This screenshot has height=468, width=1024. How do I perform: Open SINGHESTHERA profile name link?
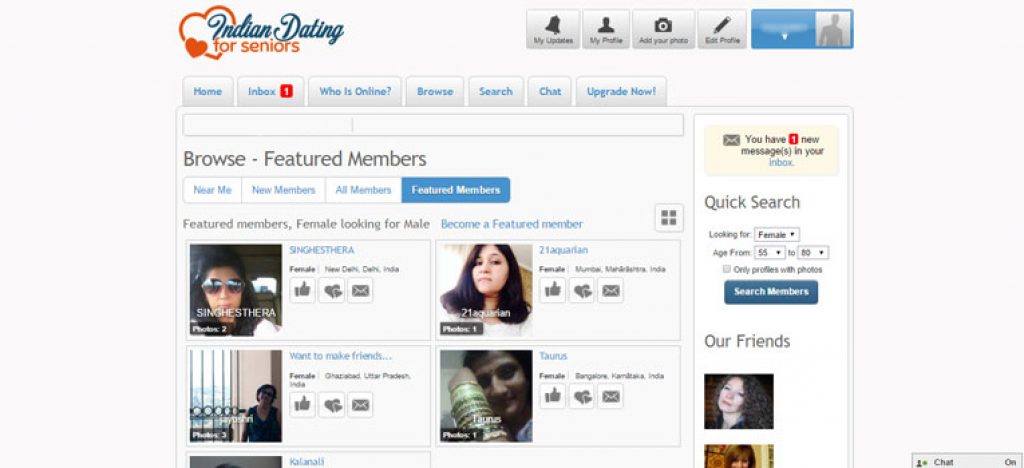pyautogui.click(x=322, y=250)
